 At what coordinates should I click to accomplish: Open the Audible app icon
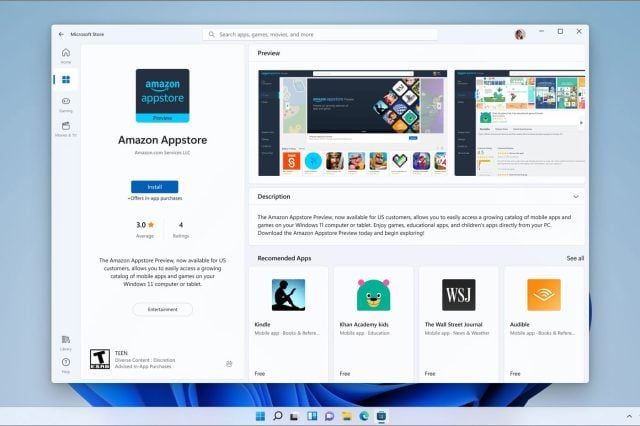click(544, 295)
